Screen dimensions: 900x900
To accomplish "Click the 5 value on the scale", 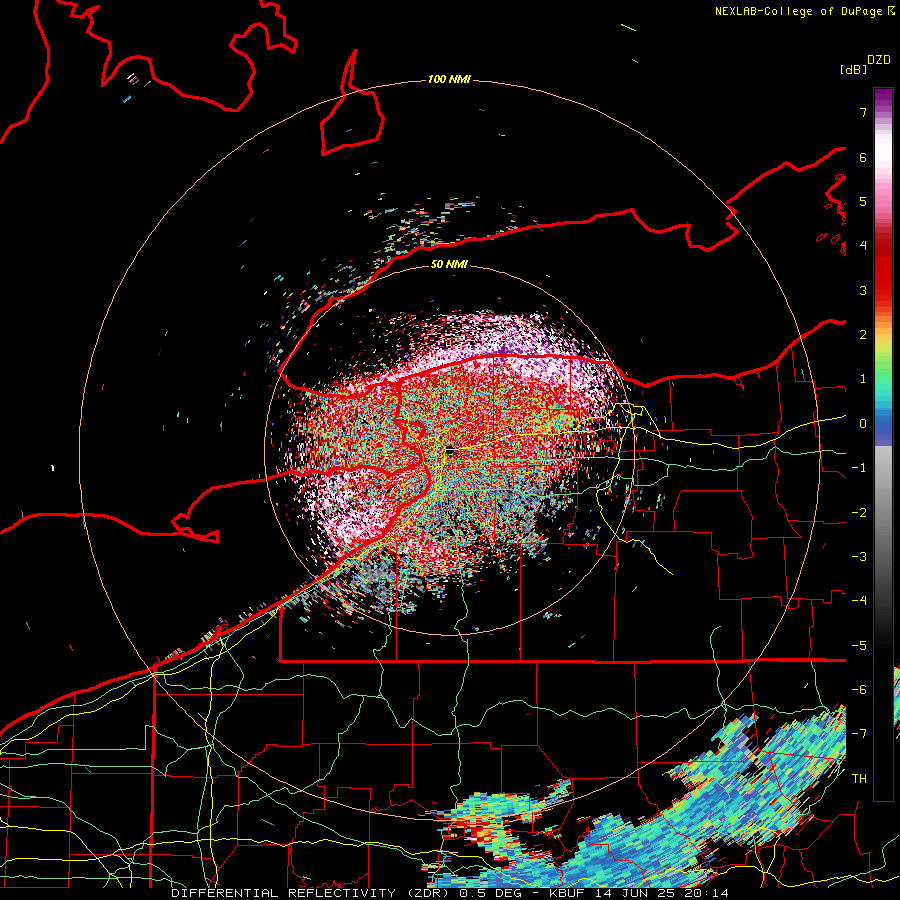I will (863, 201).
